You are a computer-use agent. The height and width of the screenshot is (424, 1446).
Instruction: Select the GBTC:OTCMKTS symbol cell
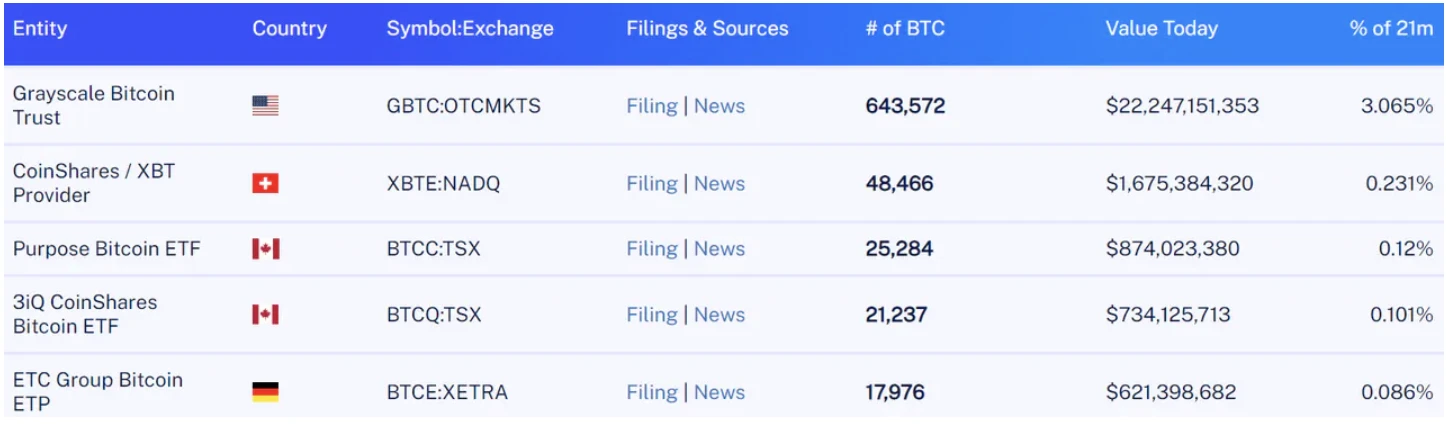tap(463, 106)
